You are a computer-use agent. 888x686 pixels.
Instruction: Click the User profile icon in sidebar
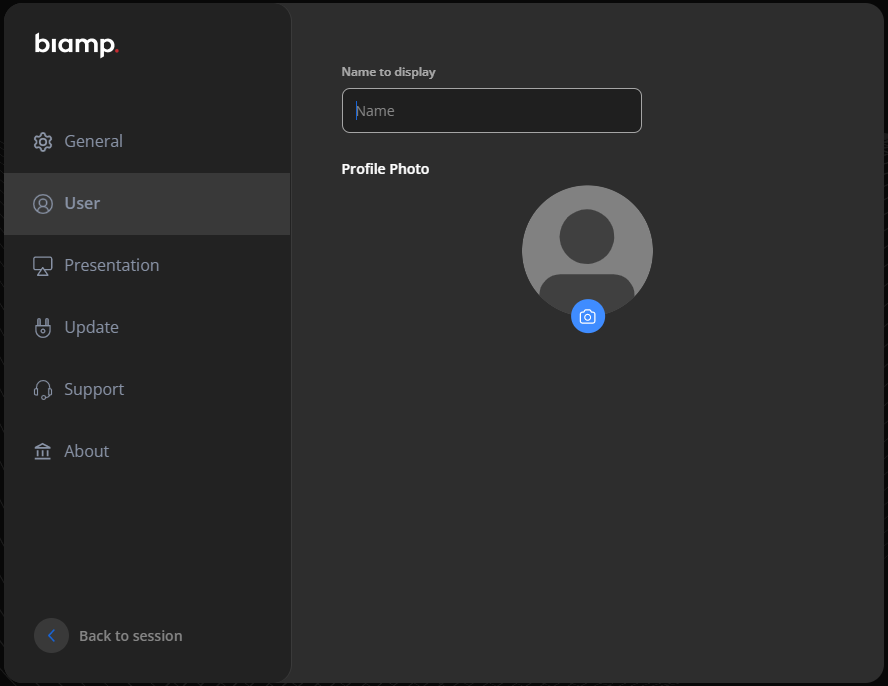point(42,204)
